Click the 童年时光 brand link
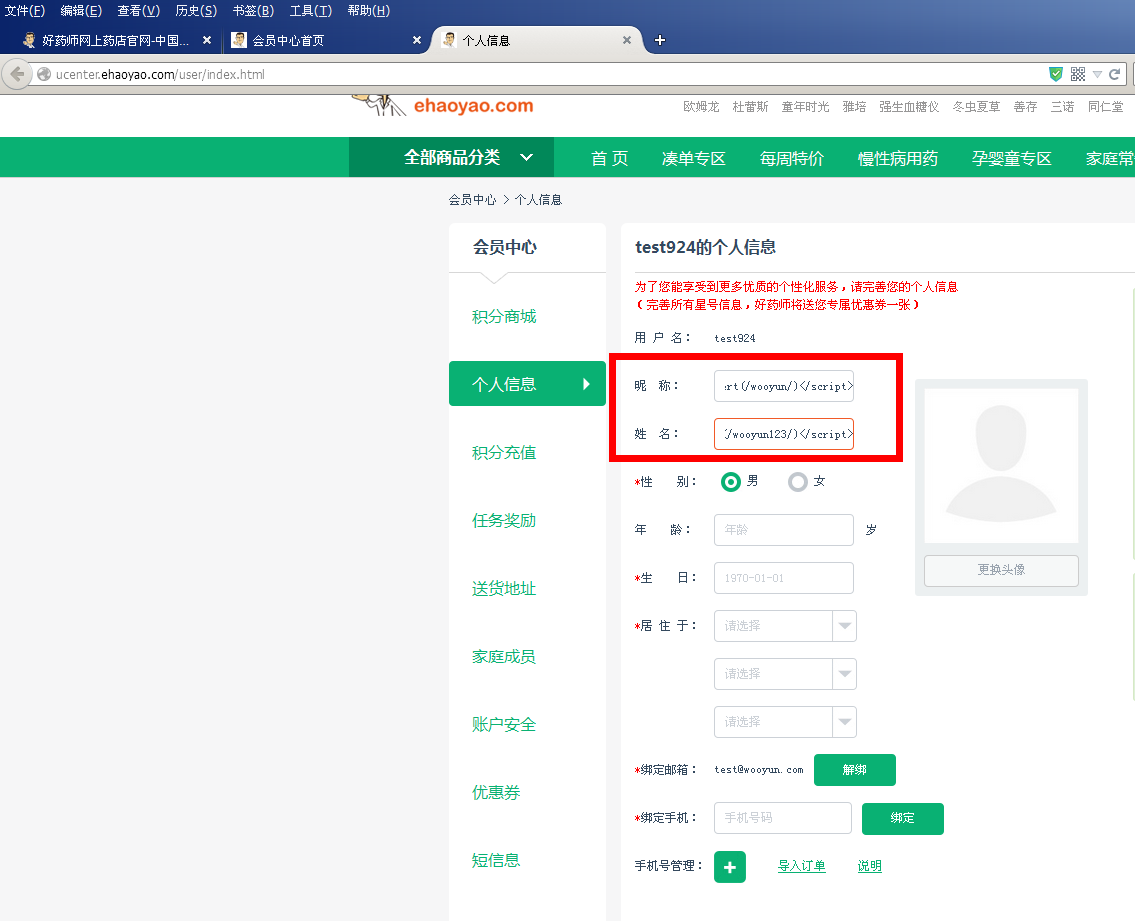The image size is (1135, 921). [805, 106]
